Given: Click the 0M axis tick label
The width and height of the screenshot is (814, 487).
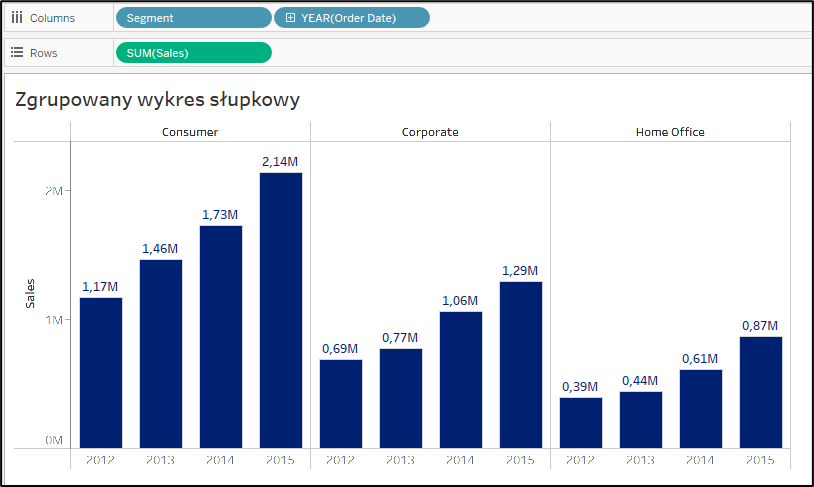Looking at the screenshot, I should (x=53, y=440).
